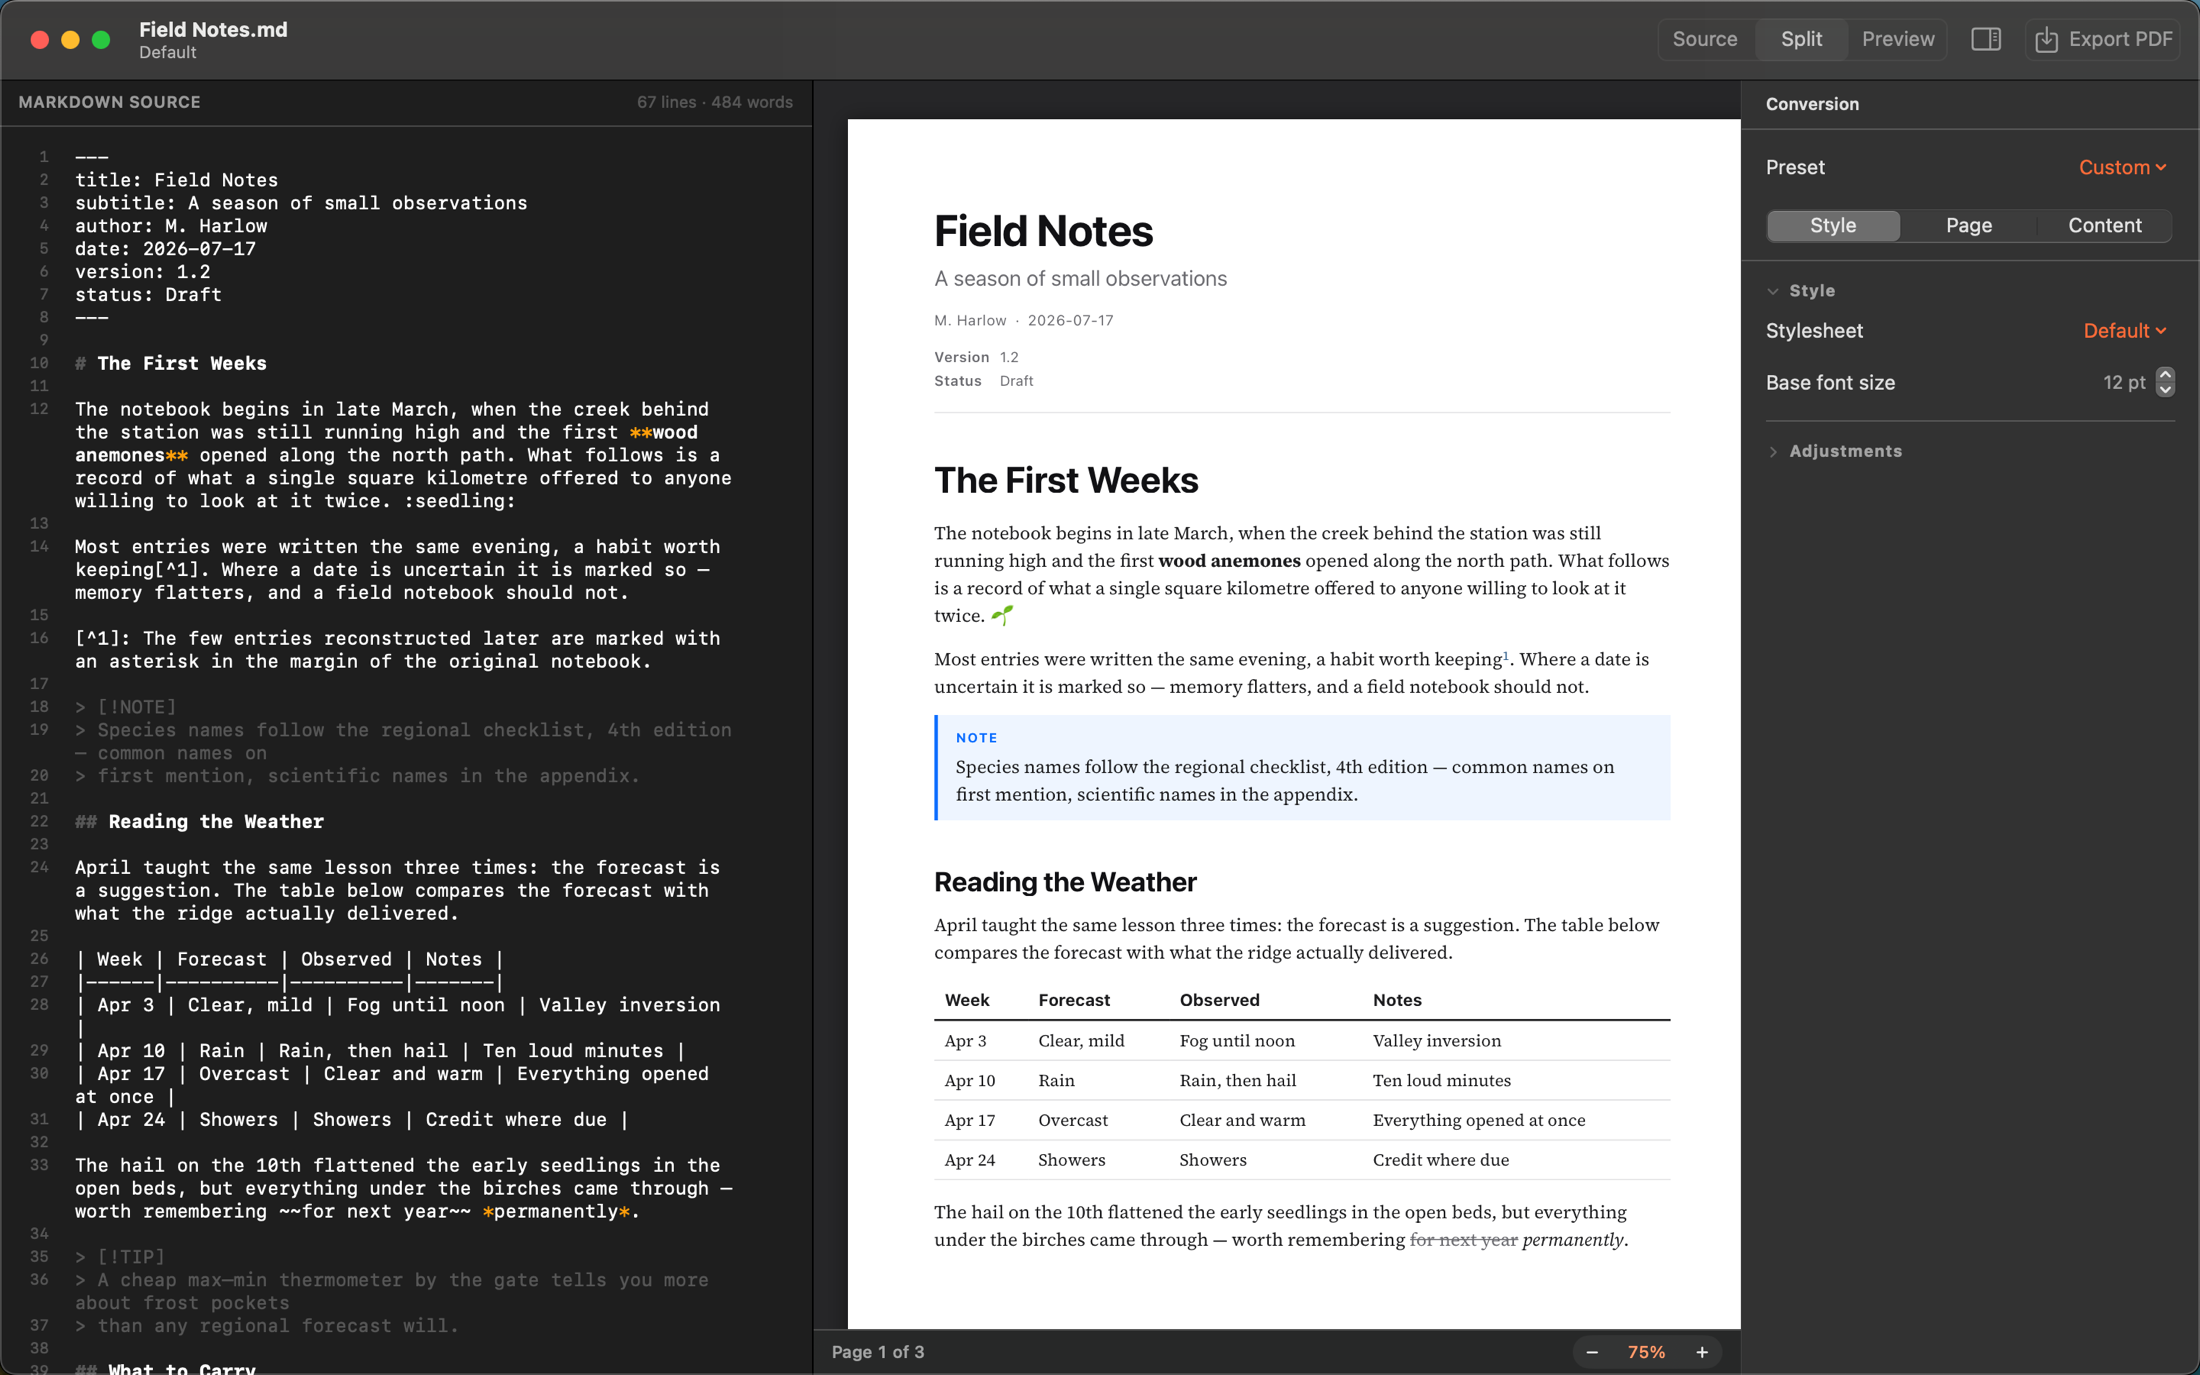This screenshot has height=1375, width=2200.
Task: Select the Style tab in Conversion
Action: click(x=1833, y=225)
